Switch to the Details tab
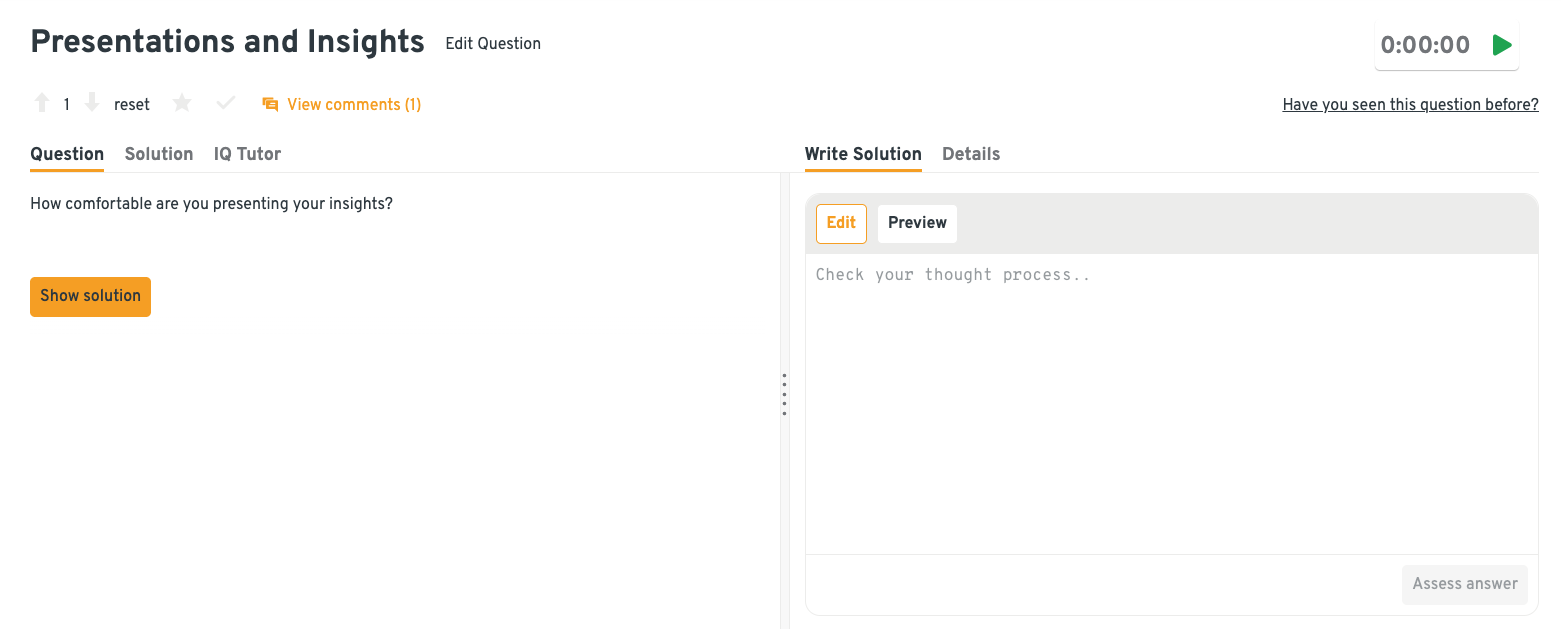The height and width of the screenshot is (629, 1561). coord(971,154)
